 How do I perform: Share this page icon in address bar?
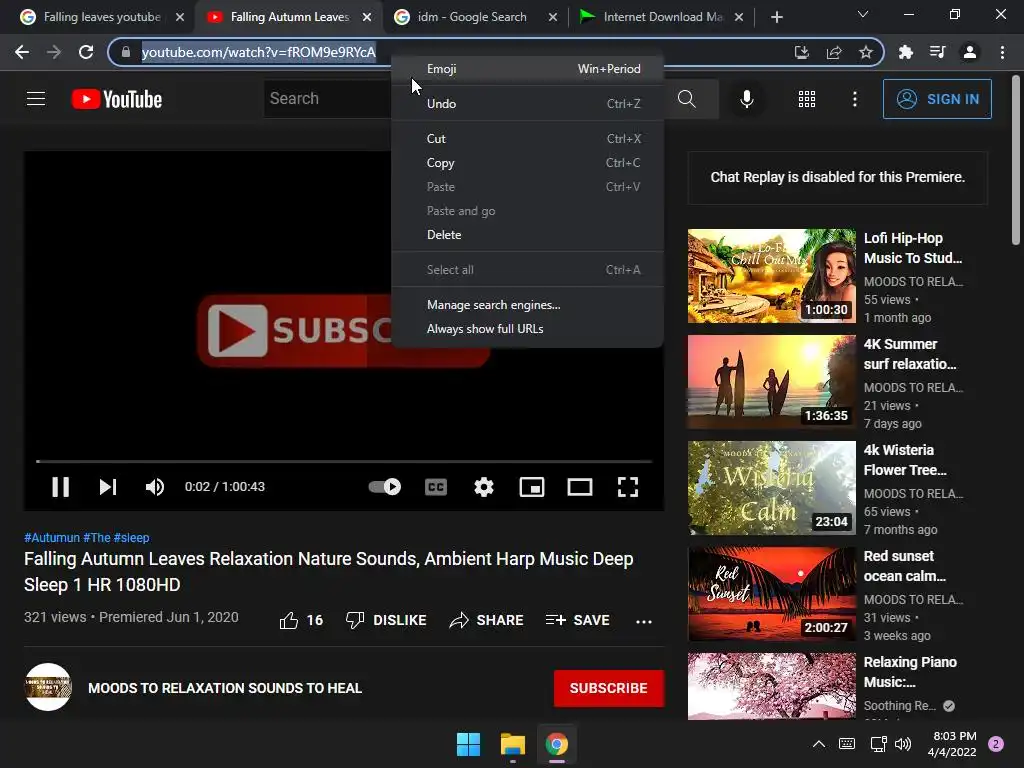point(833,52)
